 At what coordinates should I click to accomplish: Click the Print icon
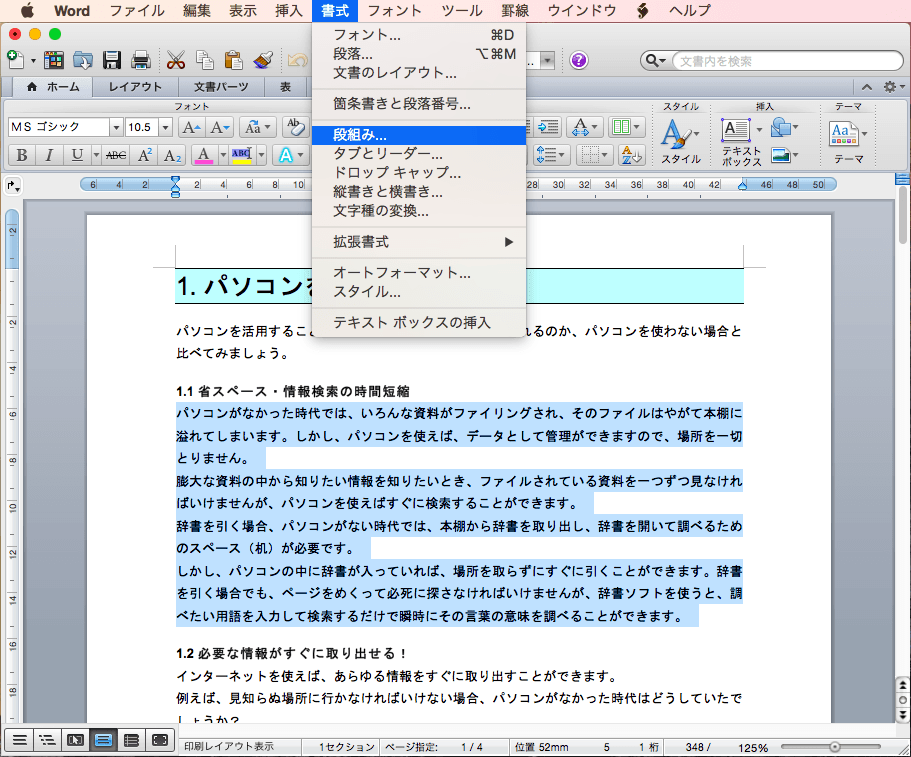(x=141, y=59)
